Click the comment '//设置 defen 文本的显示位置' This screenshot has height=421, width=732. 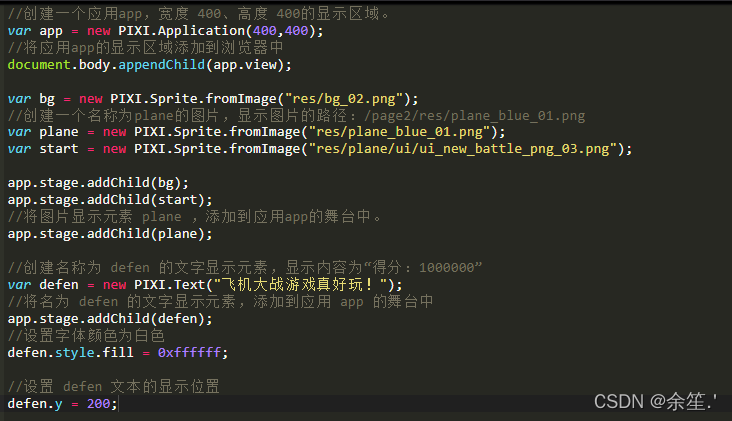click(x=113, y=386)
